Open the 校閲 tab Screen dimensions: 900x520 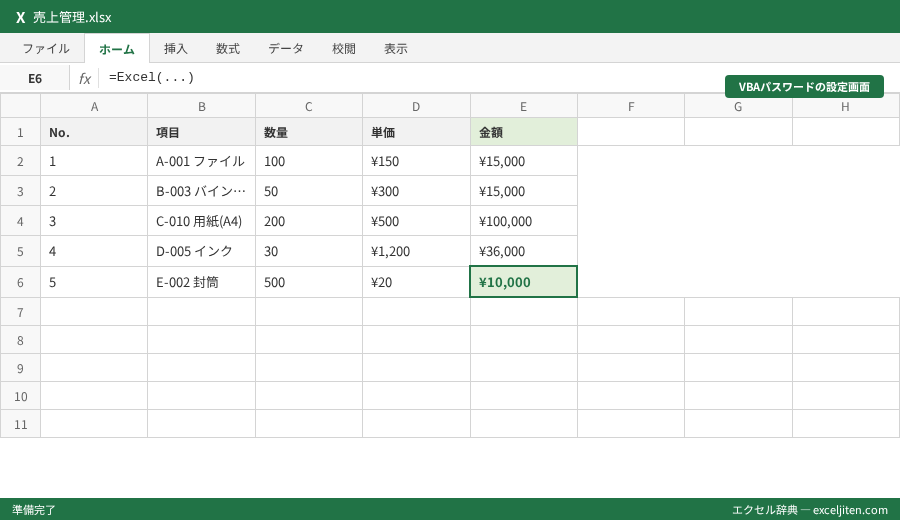(344, 49)
